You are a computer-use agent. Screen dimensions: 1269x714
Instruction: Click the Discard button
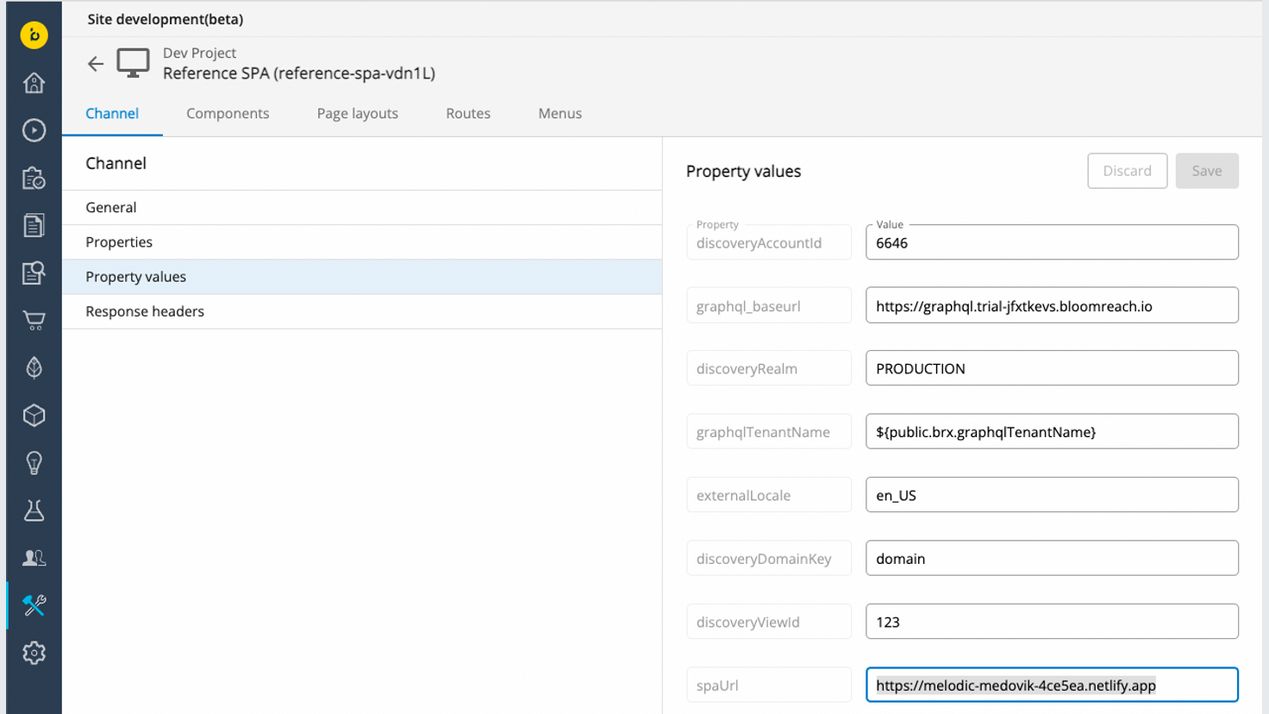pos(1127,171)
